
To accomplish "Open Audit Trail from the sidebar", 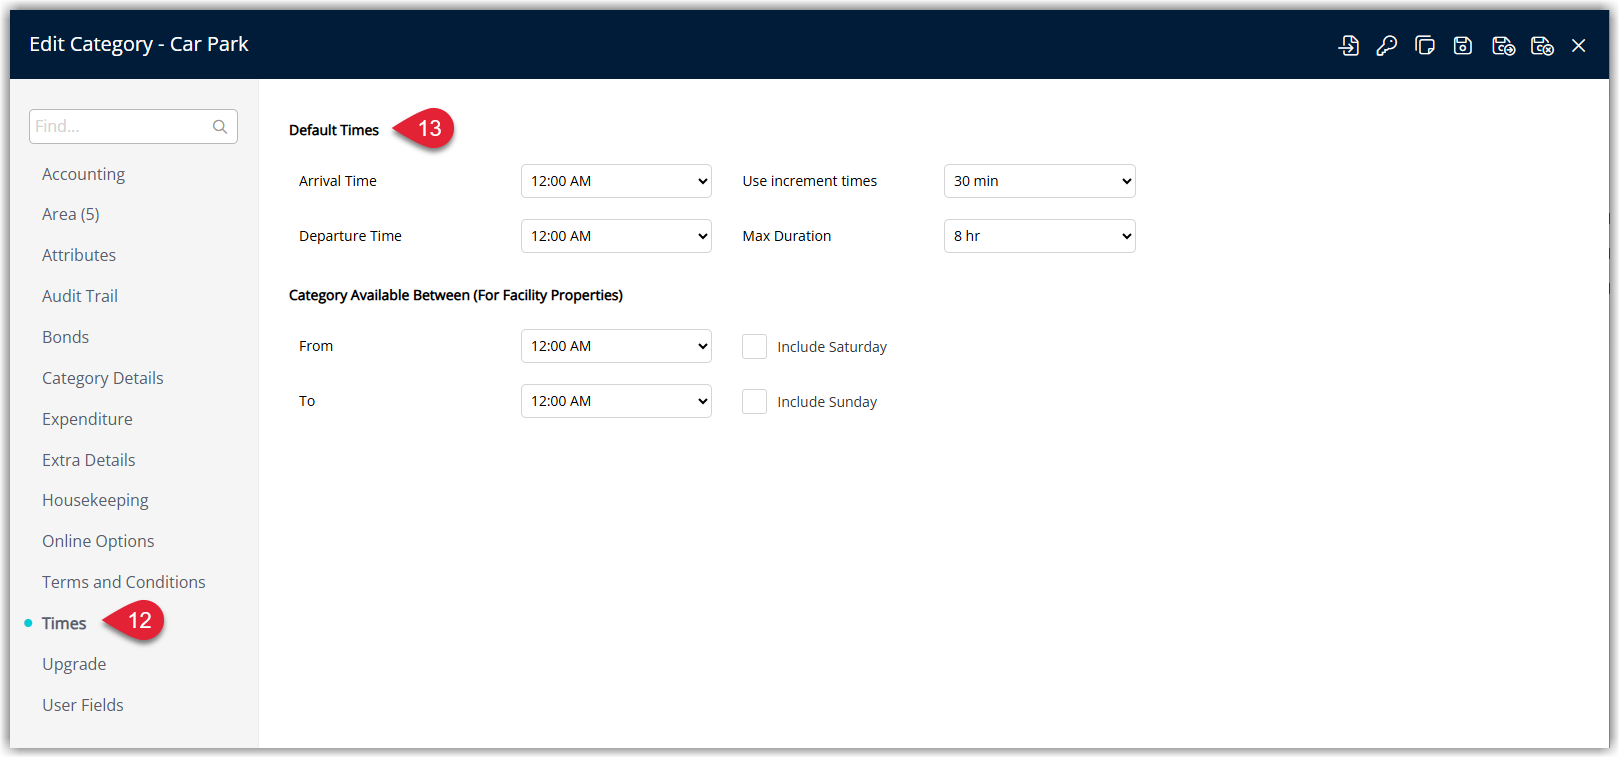I will click(x=80, y=296).
